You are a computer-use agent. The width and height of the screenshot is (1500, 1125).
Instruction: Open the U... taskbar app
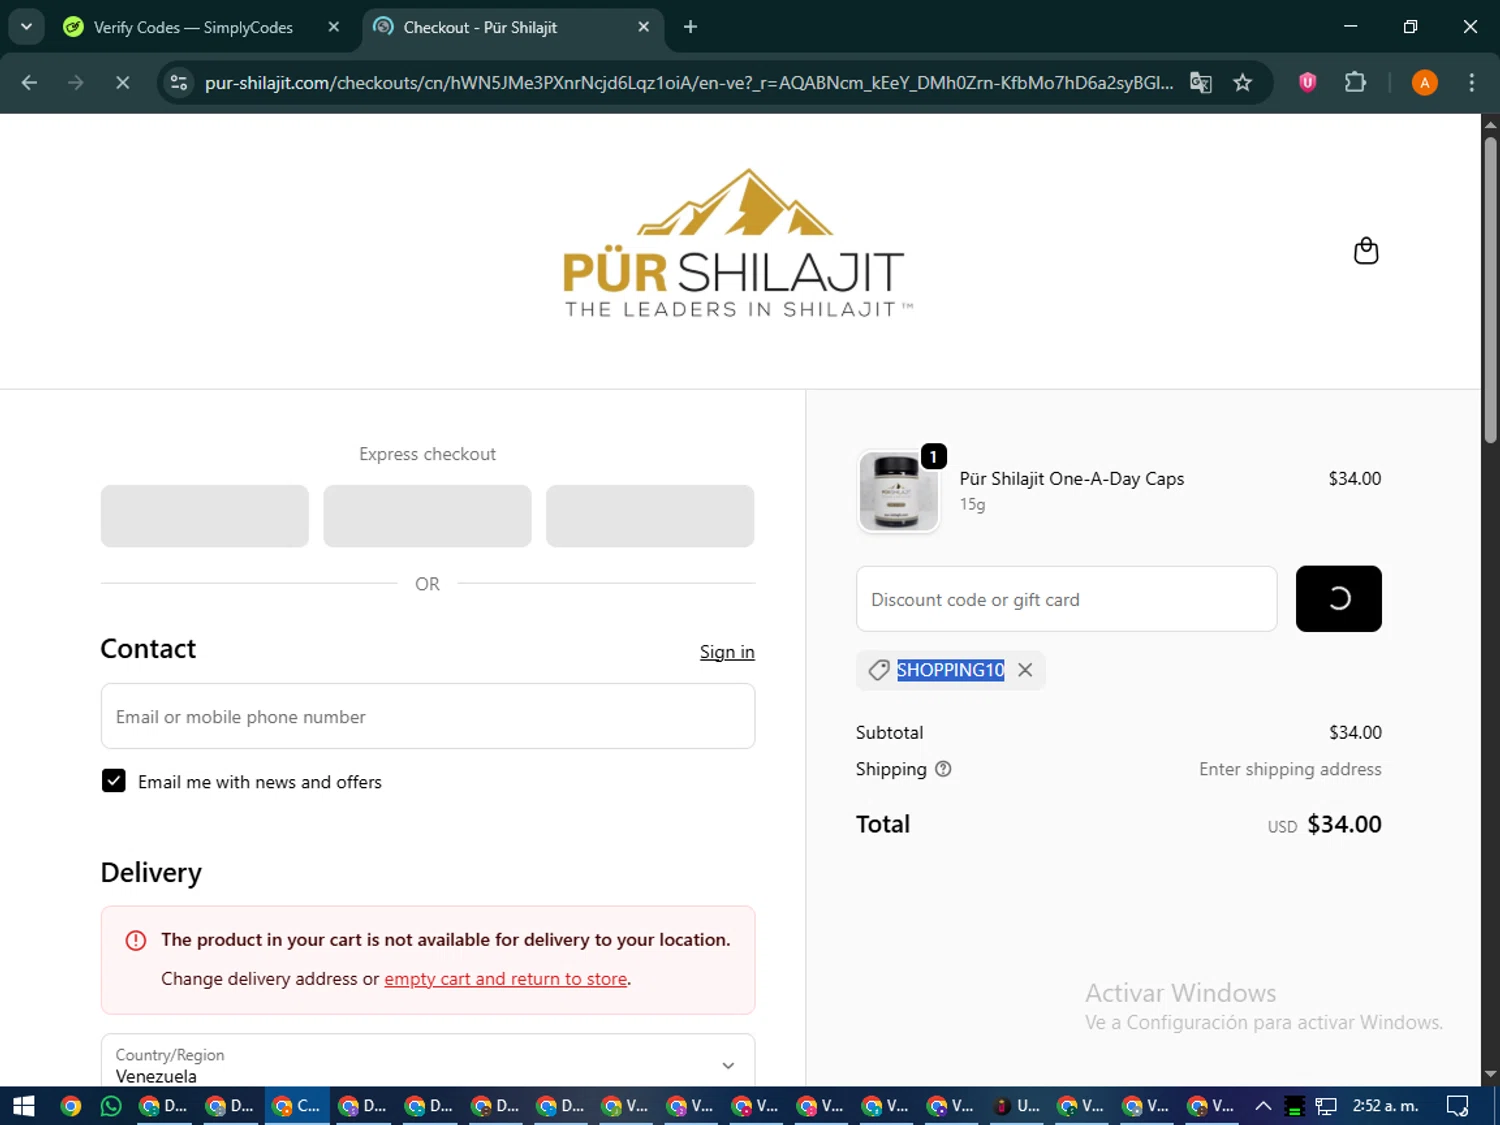pos(1017,1106)
